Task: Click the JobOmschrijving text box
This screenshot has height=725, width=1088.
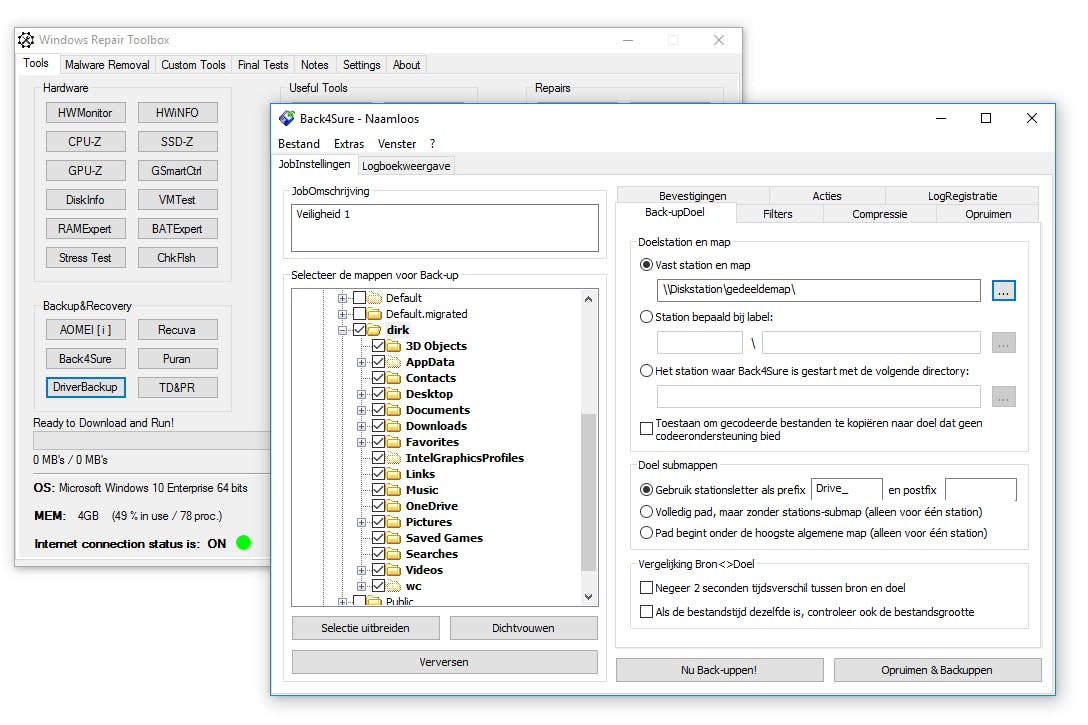Action: click(445, 228)
